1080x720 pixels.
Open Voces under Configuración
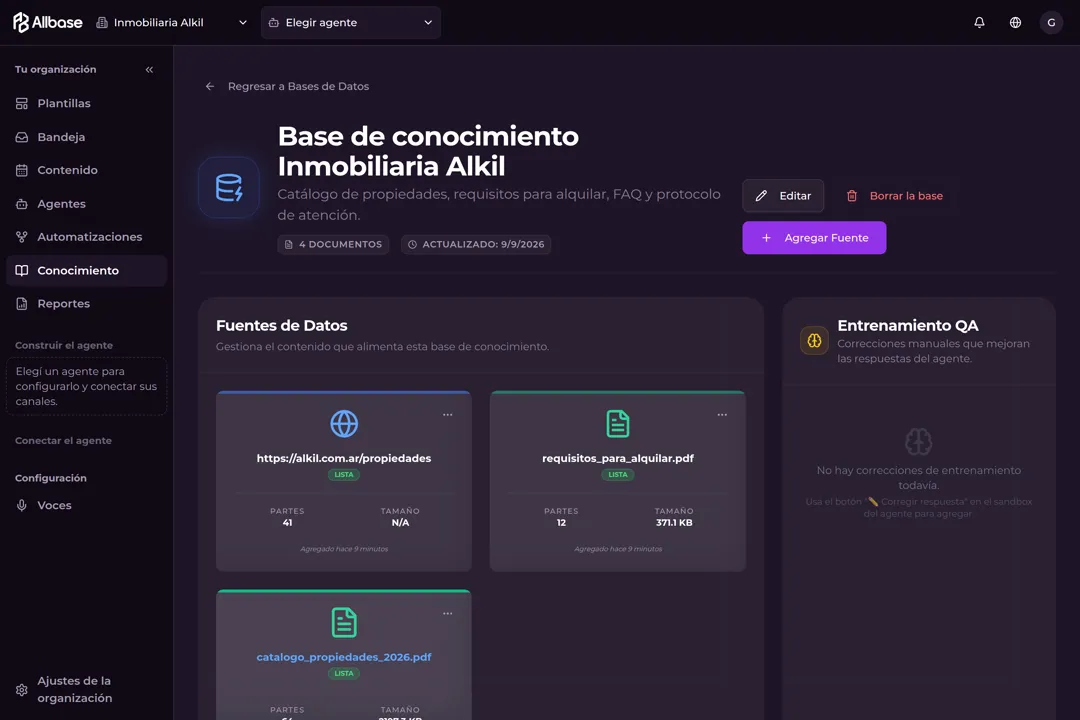tap(87, 506)
